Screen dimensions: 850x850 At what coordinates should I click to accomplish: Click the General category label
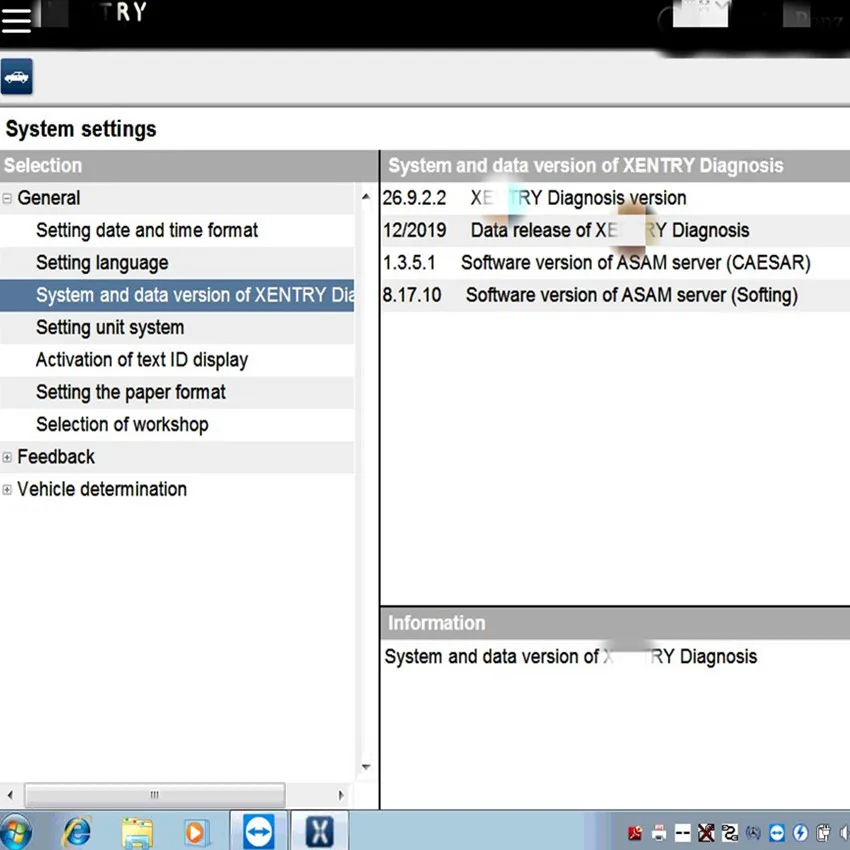pos(49,198)
